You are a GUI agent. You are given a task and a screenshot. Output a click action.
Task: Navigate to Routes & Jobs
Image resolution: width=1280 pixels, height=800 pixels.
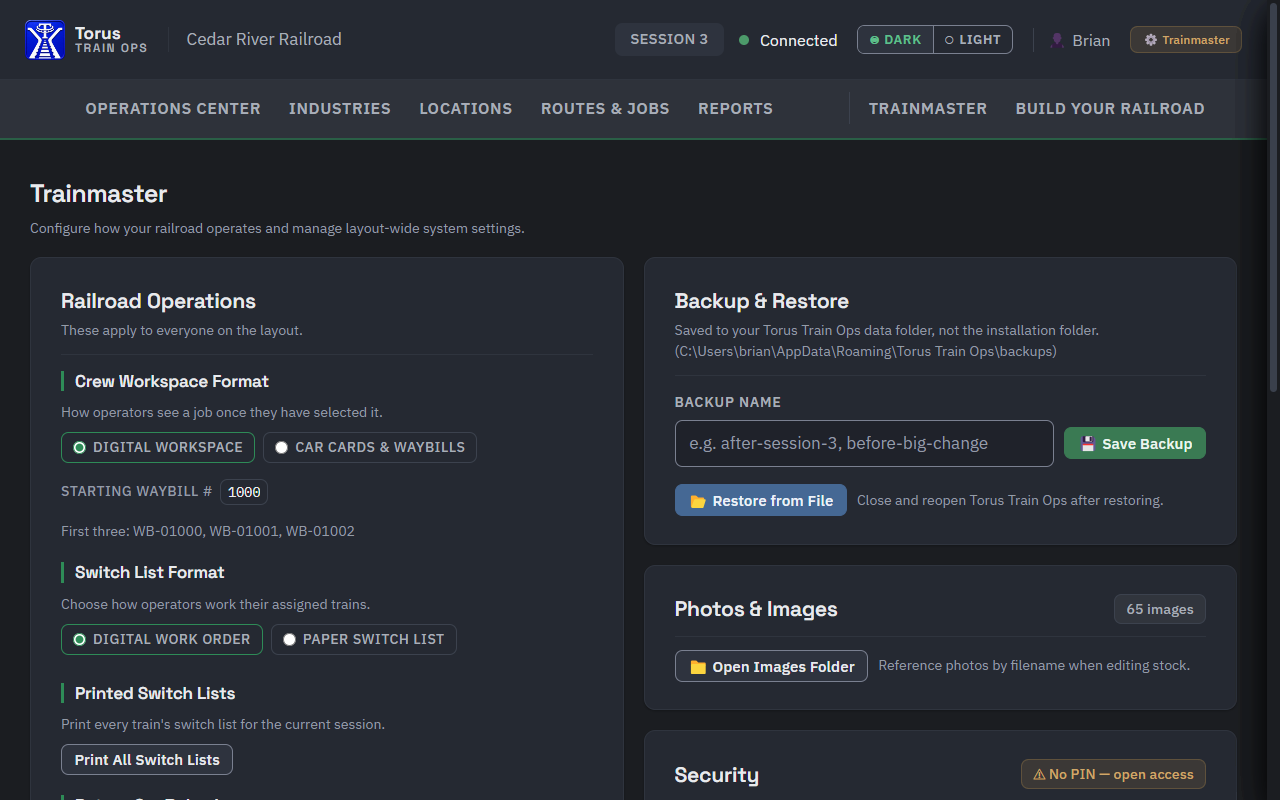tap(605, 109)
